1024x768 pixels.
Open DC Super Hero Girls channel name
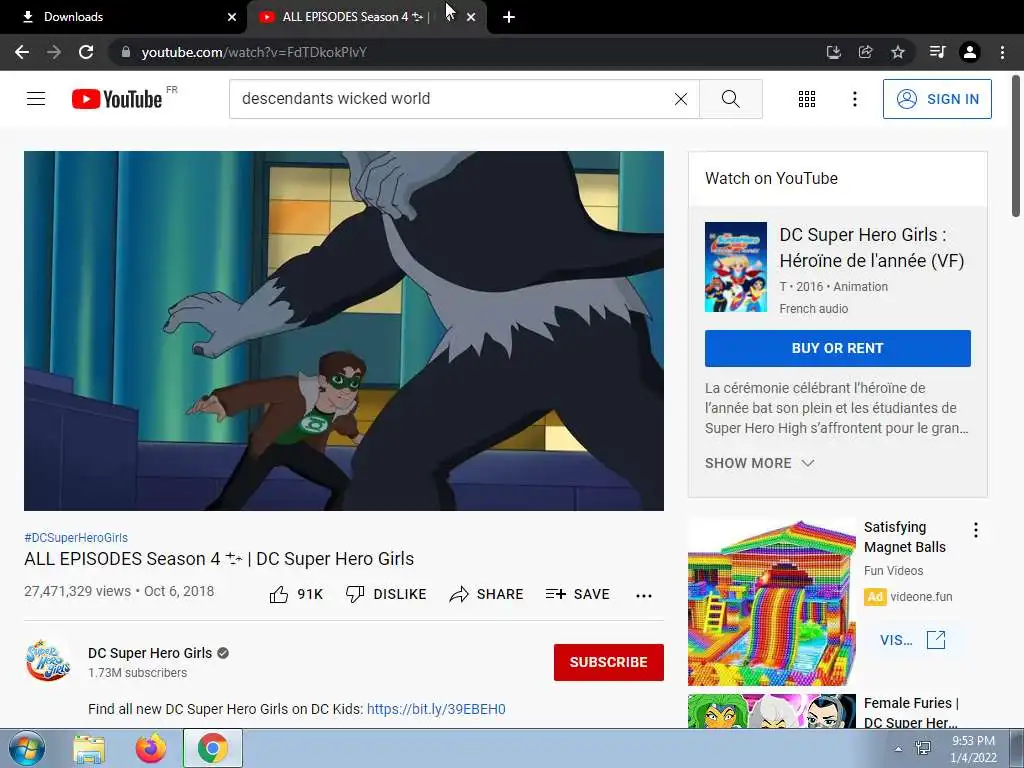pos(150,653)
